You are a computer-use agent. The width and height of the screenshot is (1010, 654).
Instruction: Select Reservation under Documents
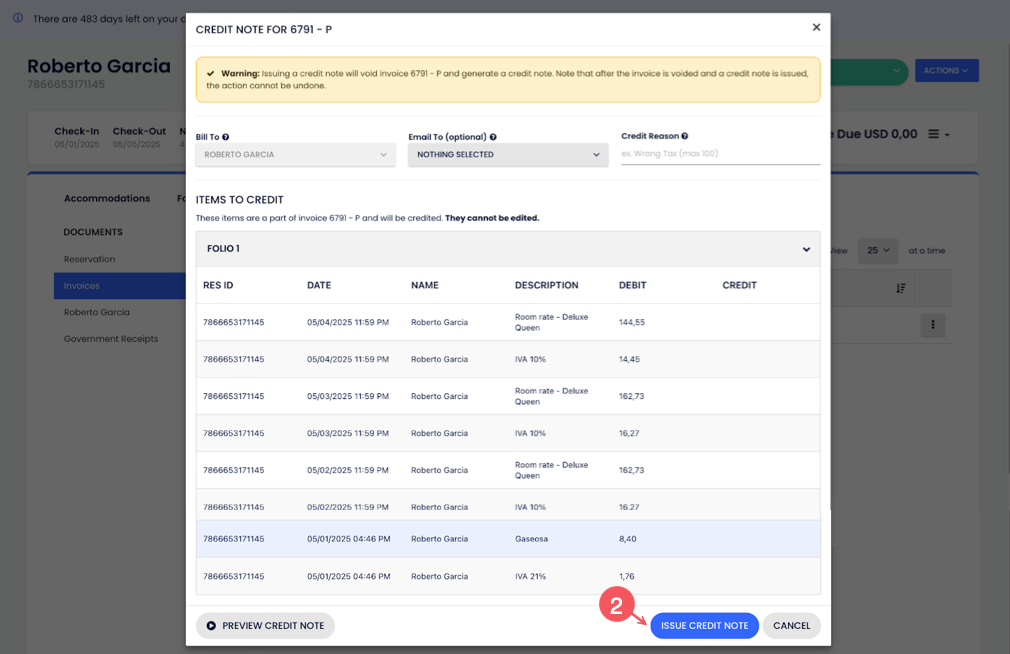coord(90,259)
